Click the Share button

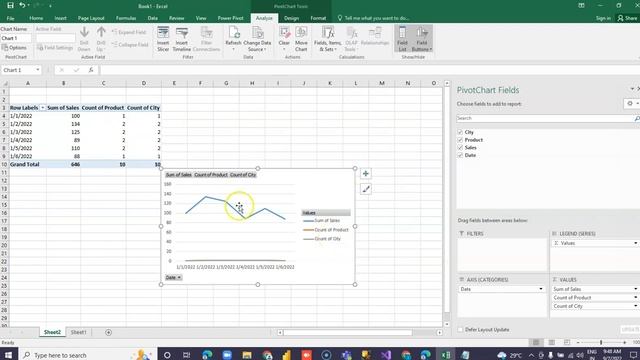[x=627, y=18]
